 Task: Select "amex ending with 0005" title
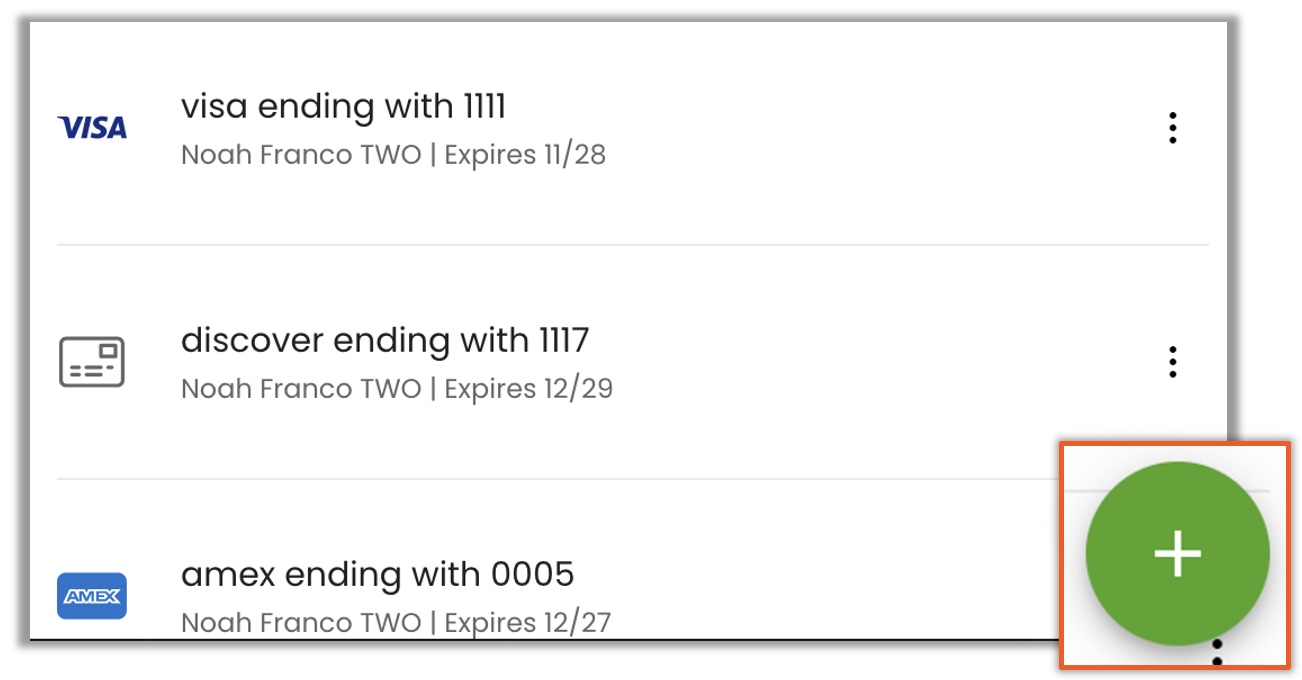(x=378, y=575)
